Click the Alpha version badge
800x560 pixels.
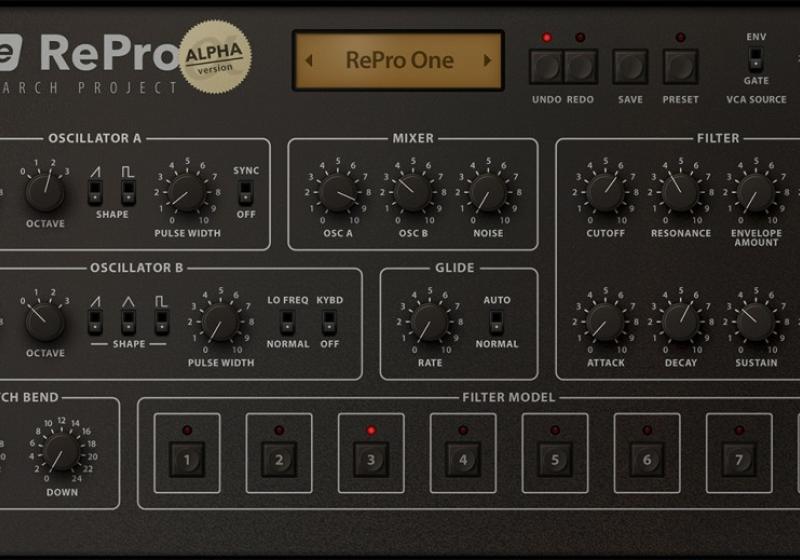point(215,57)
